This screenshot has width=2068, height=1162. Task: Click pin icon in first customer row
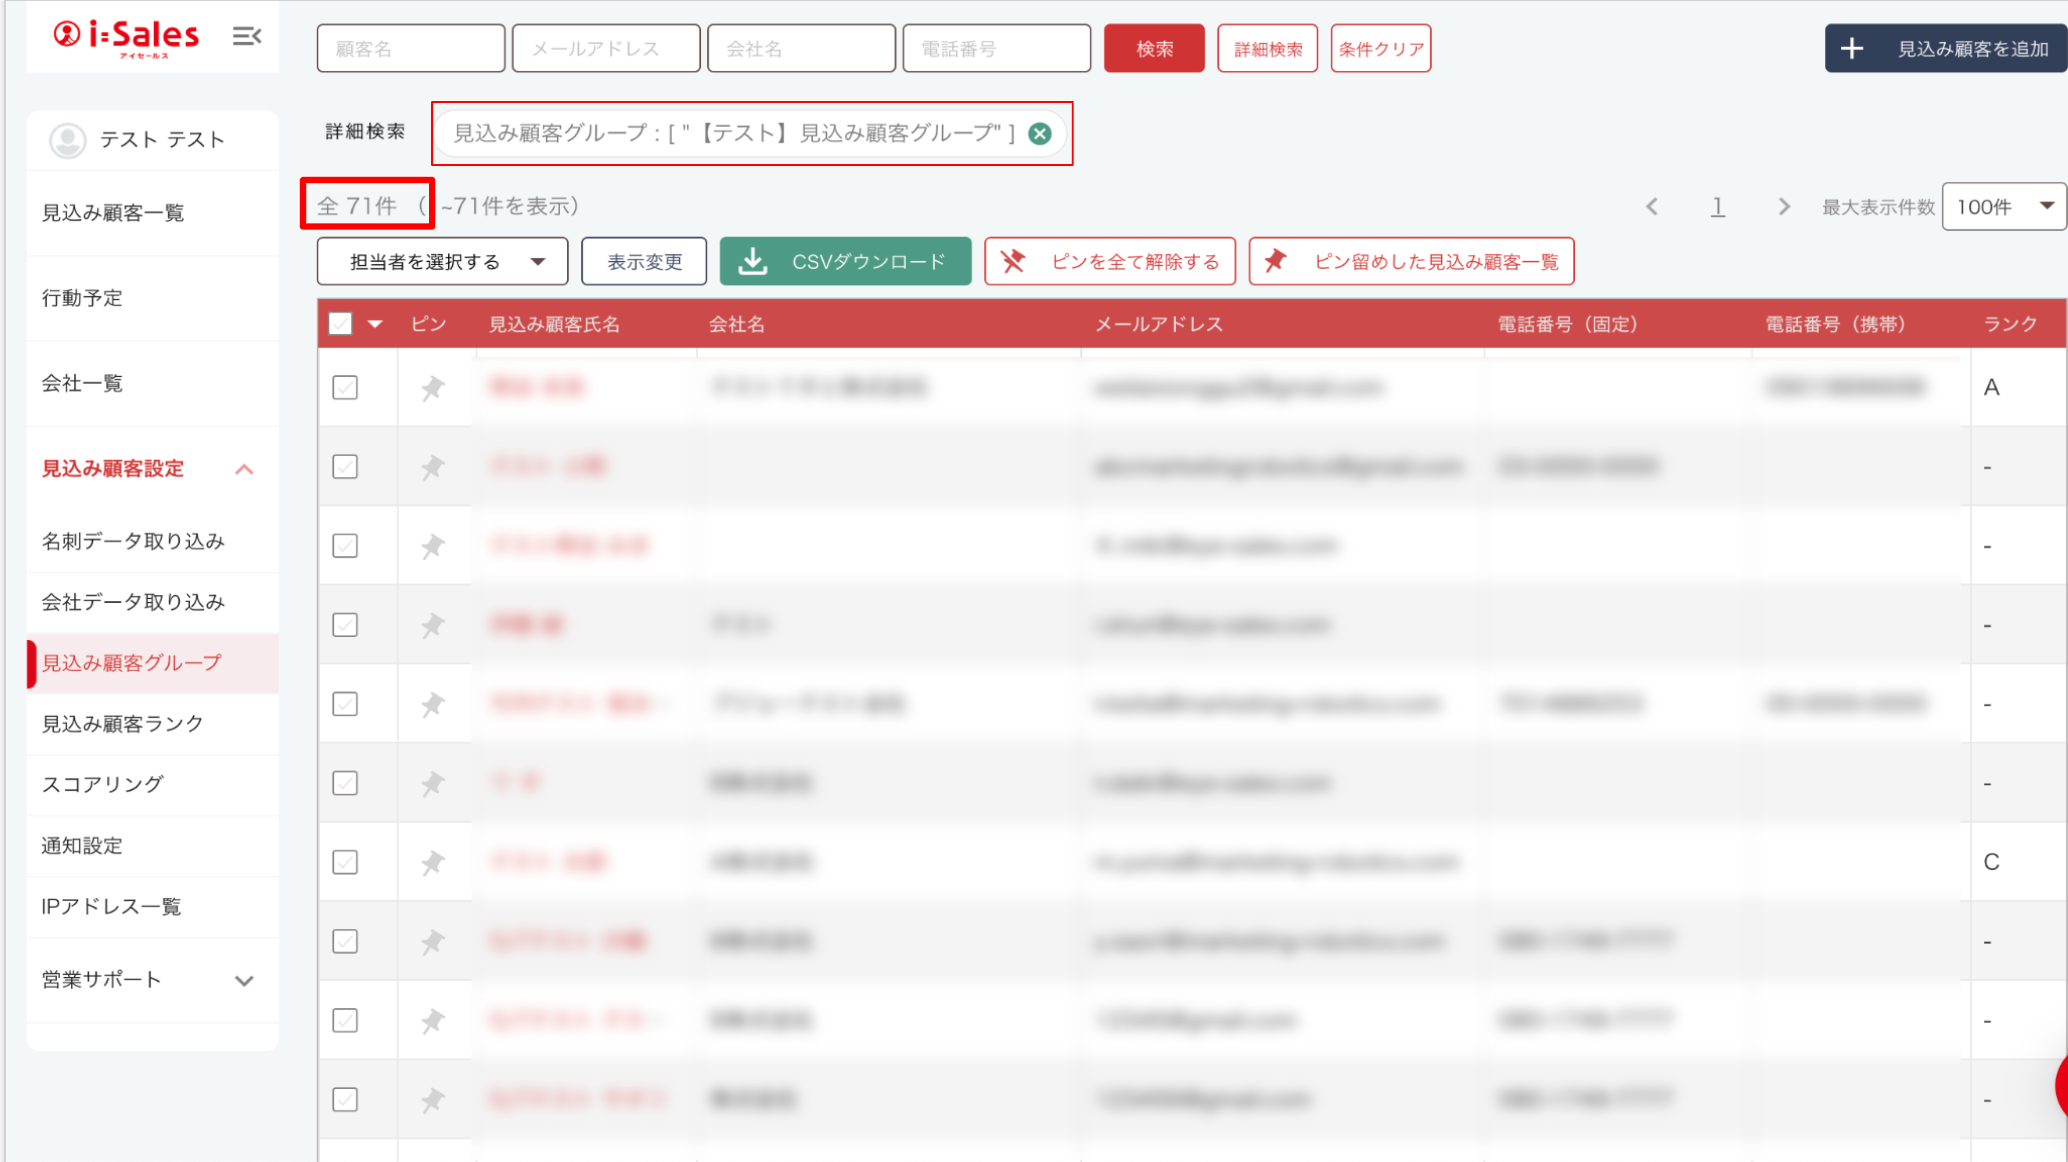tap(432, 388)
